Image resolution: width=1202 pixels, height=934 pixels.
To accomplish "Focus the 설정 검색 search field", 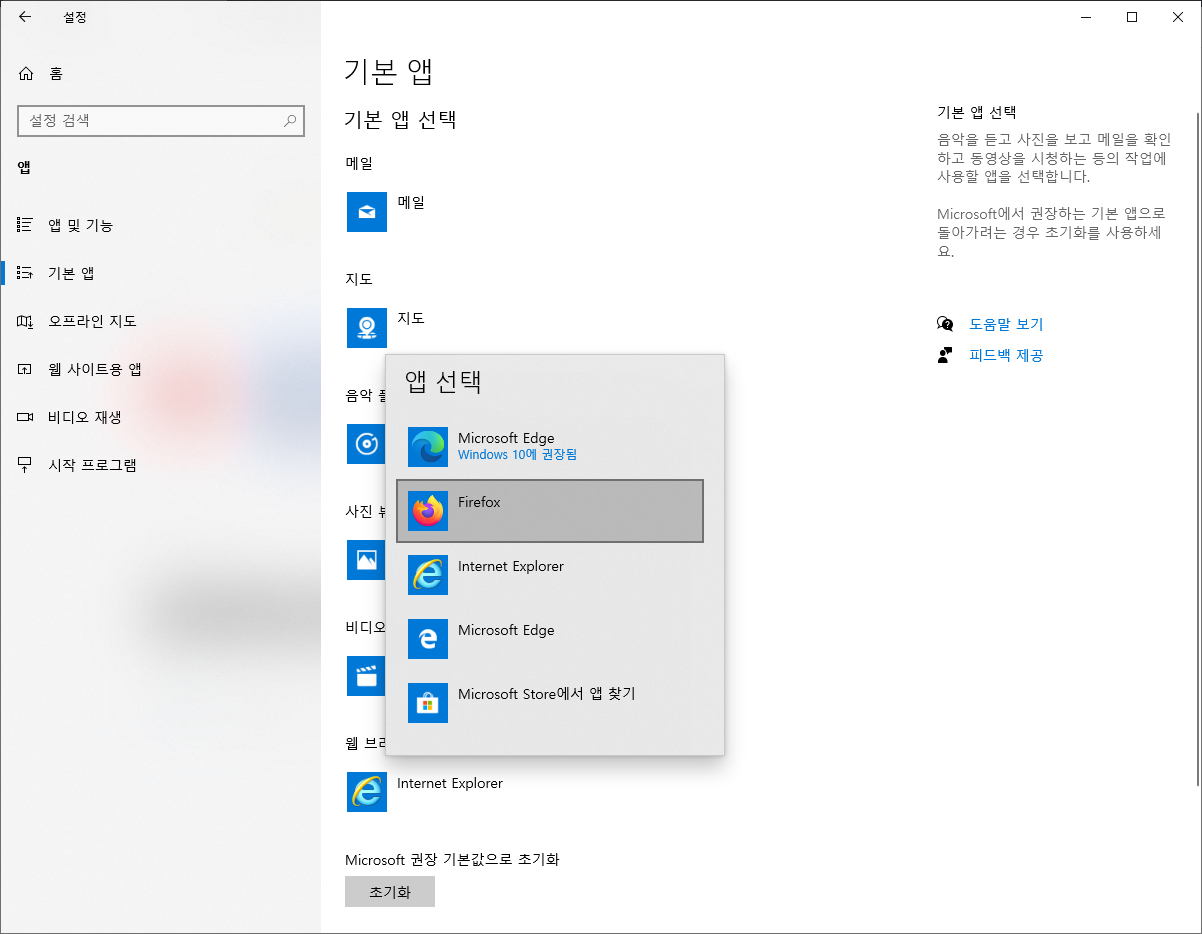I will [x=161, y=120].
